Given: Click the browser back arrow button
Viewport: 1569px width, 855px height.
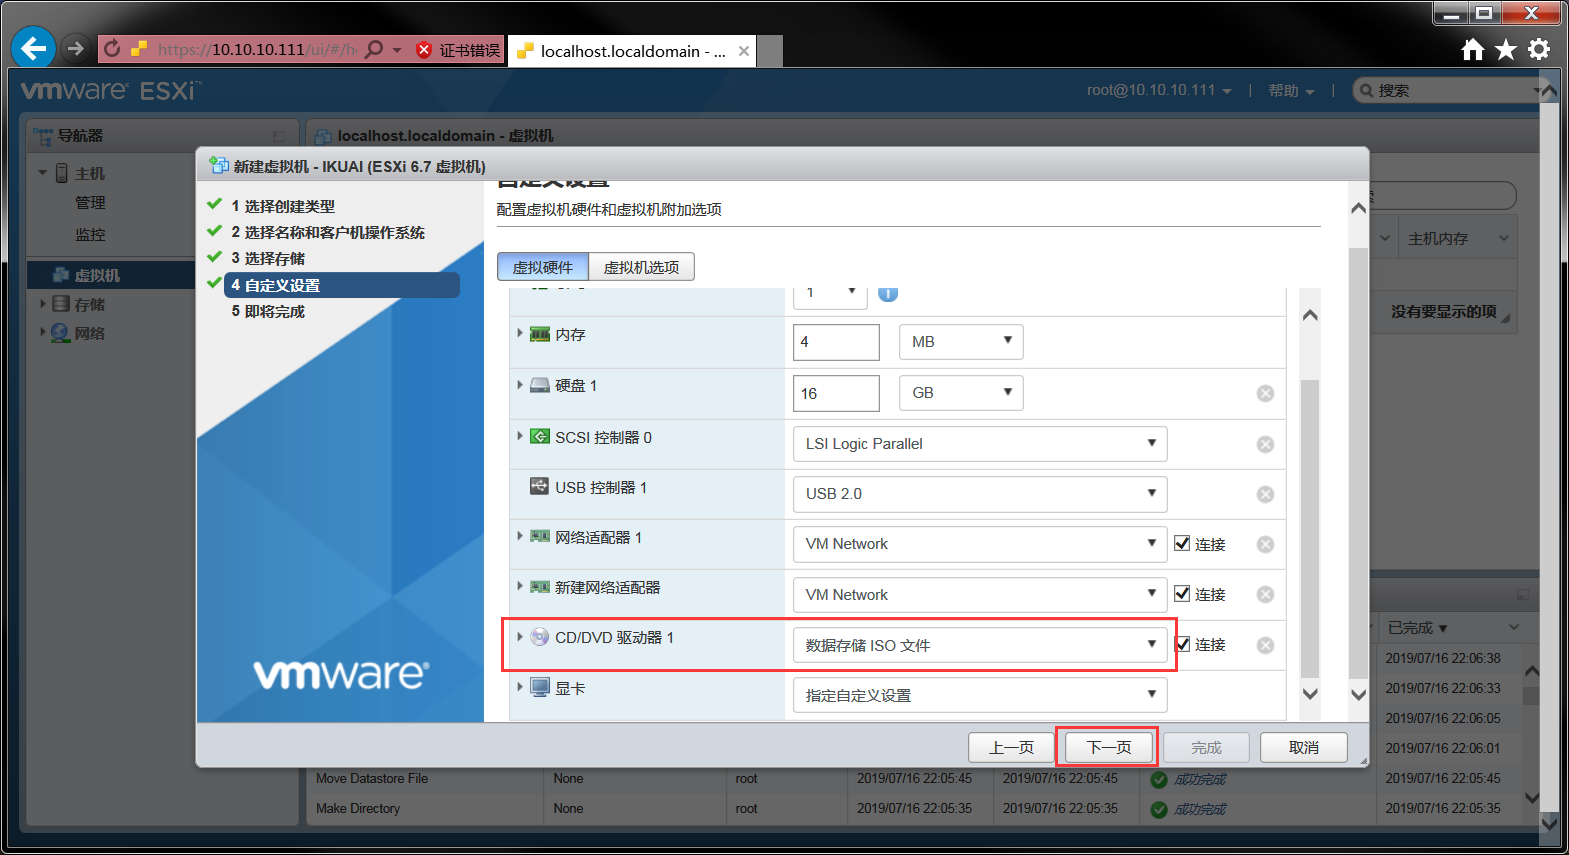Looking at the screenshot, I should click(33, 48).
